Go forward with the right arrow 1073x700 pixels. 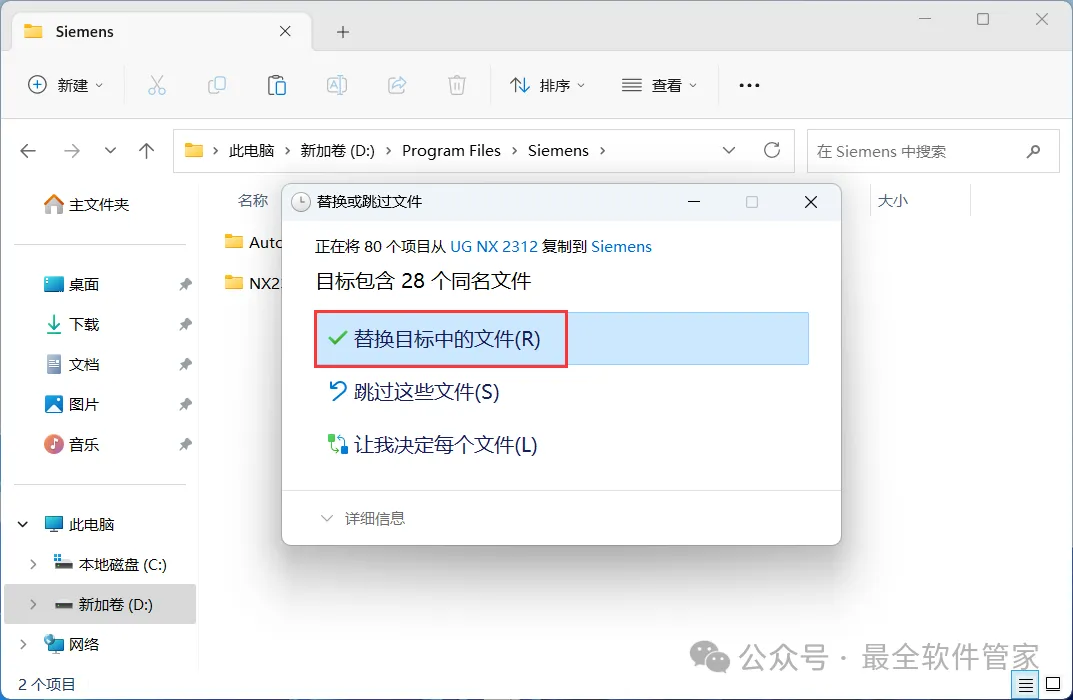coord(72,151)
